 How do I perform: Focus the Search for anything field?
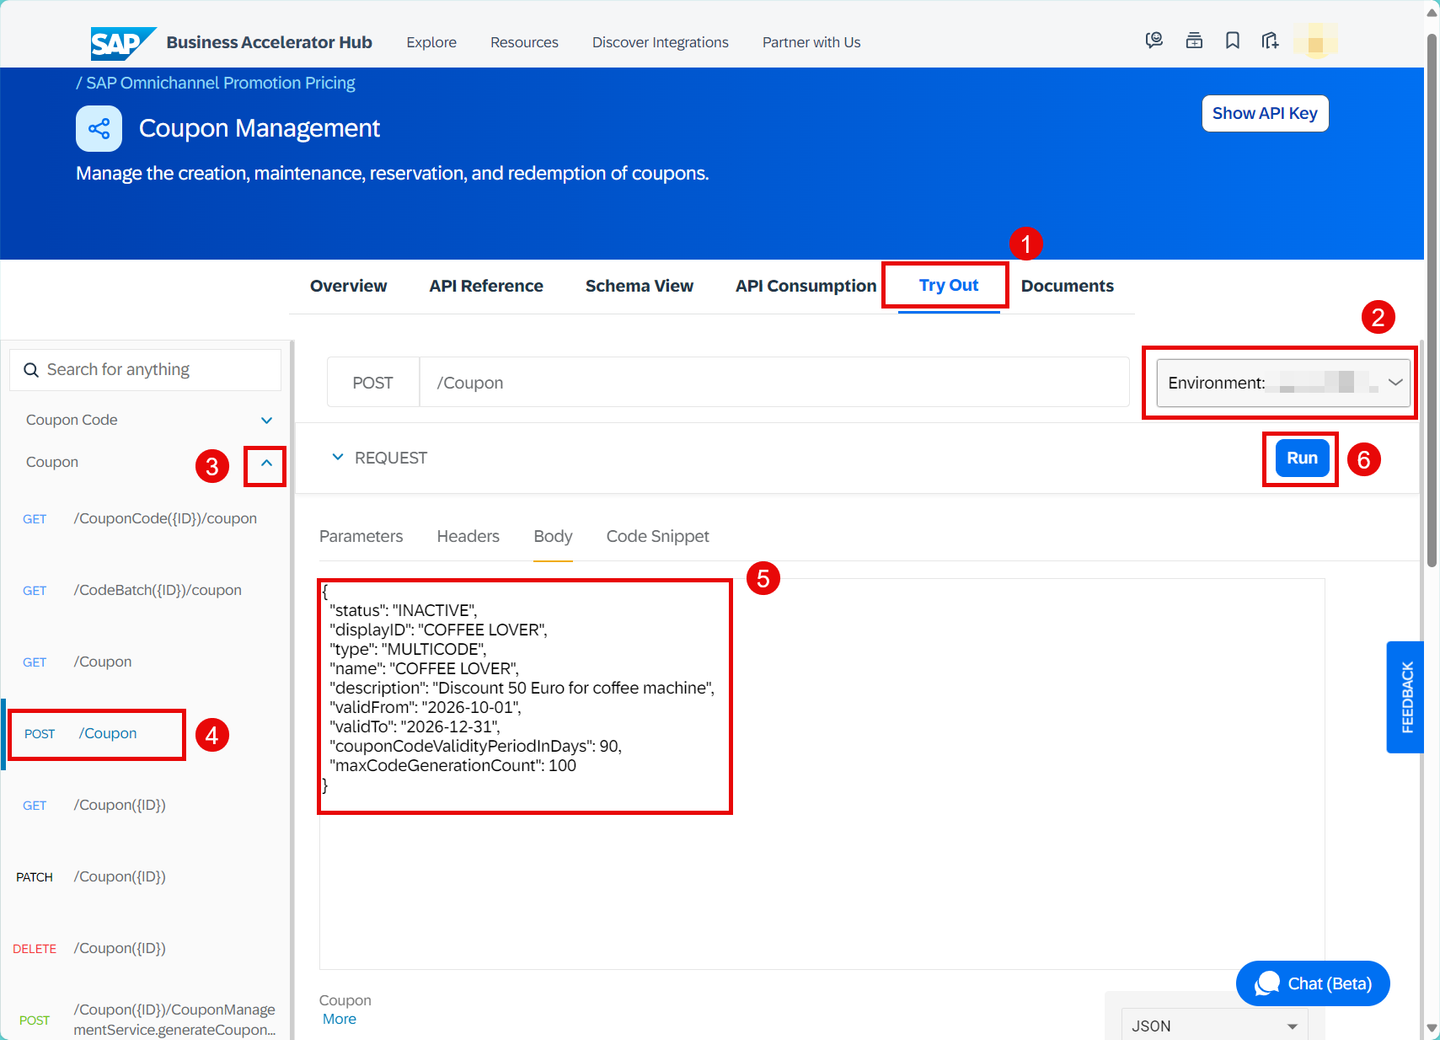[x=145, y=370]
